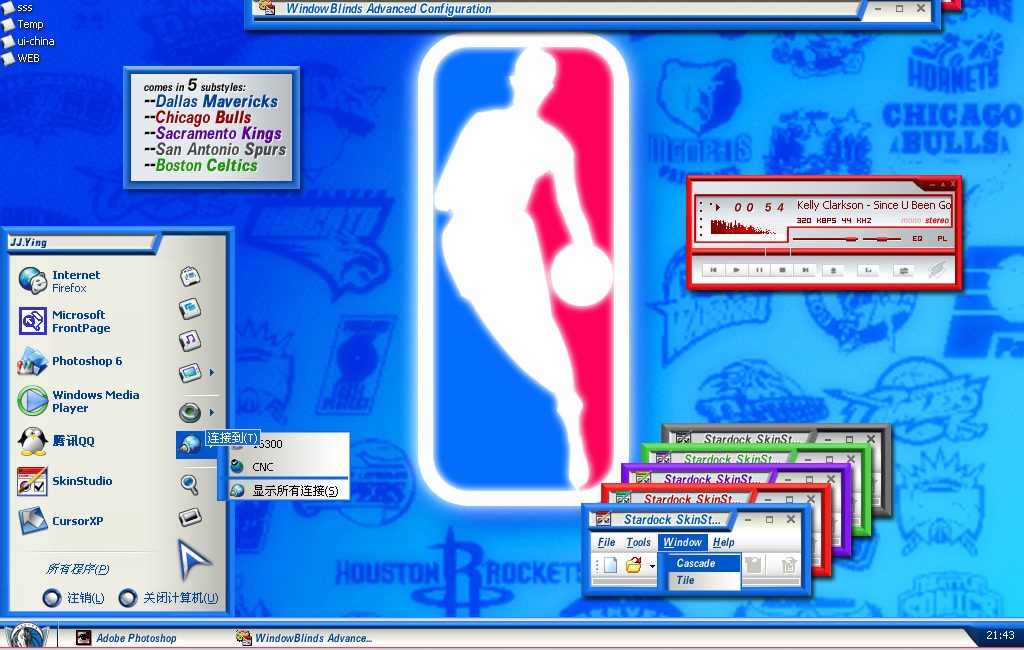Click the 关闭计算机(U) shut down button
The image size is (1024, 650).
(168, 598)
